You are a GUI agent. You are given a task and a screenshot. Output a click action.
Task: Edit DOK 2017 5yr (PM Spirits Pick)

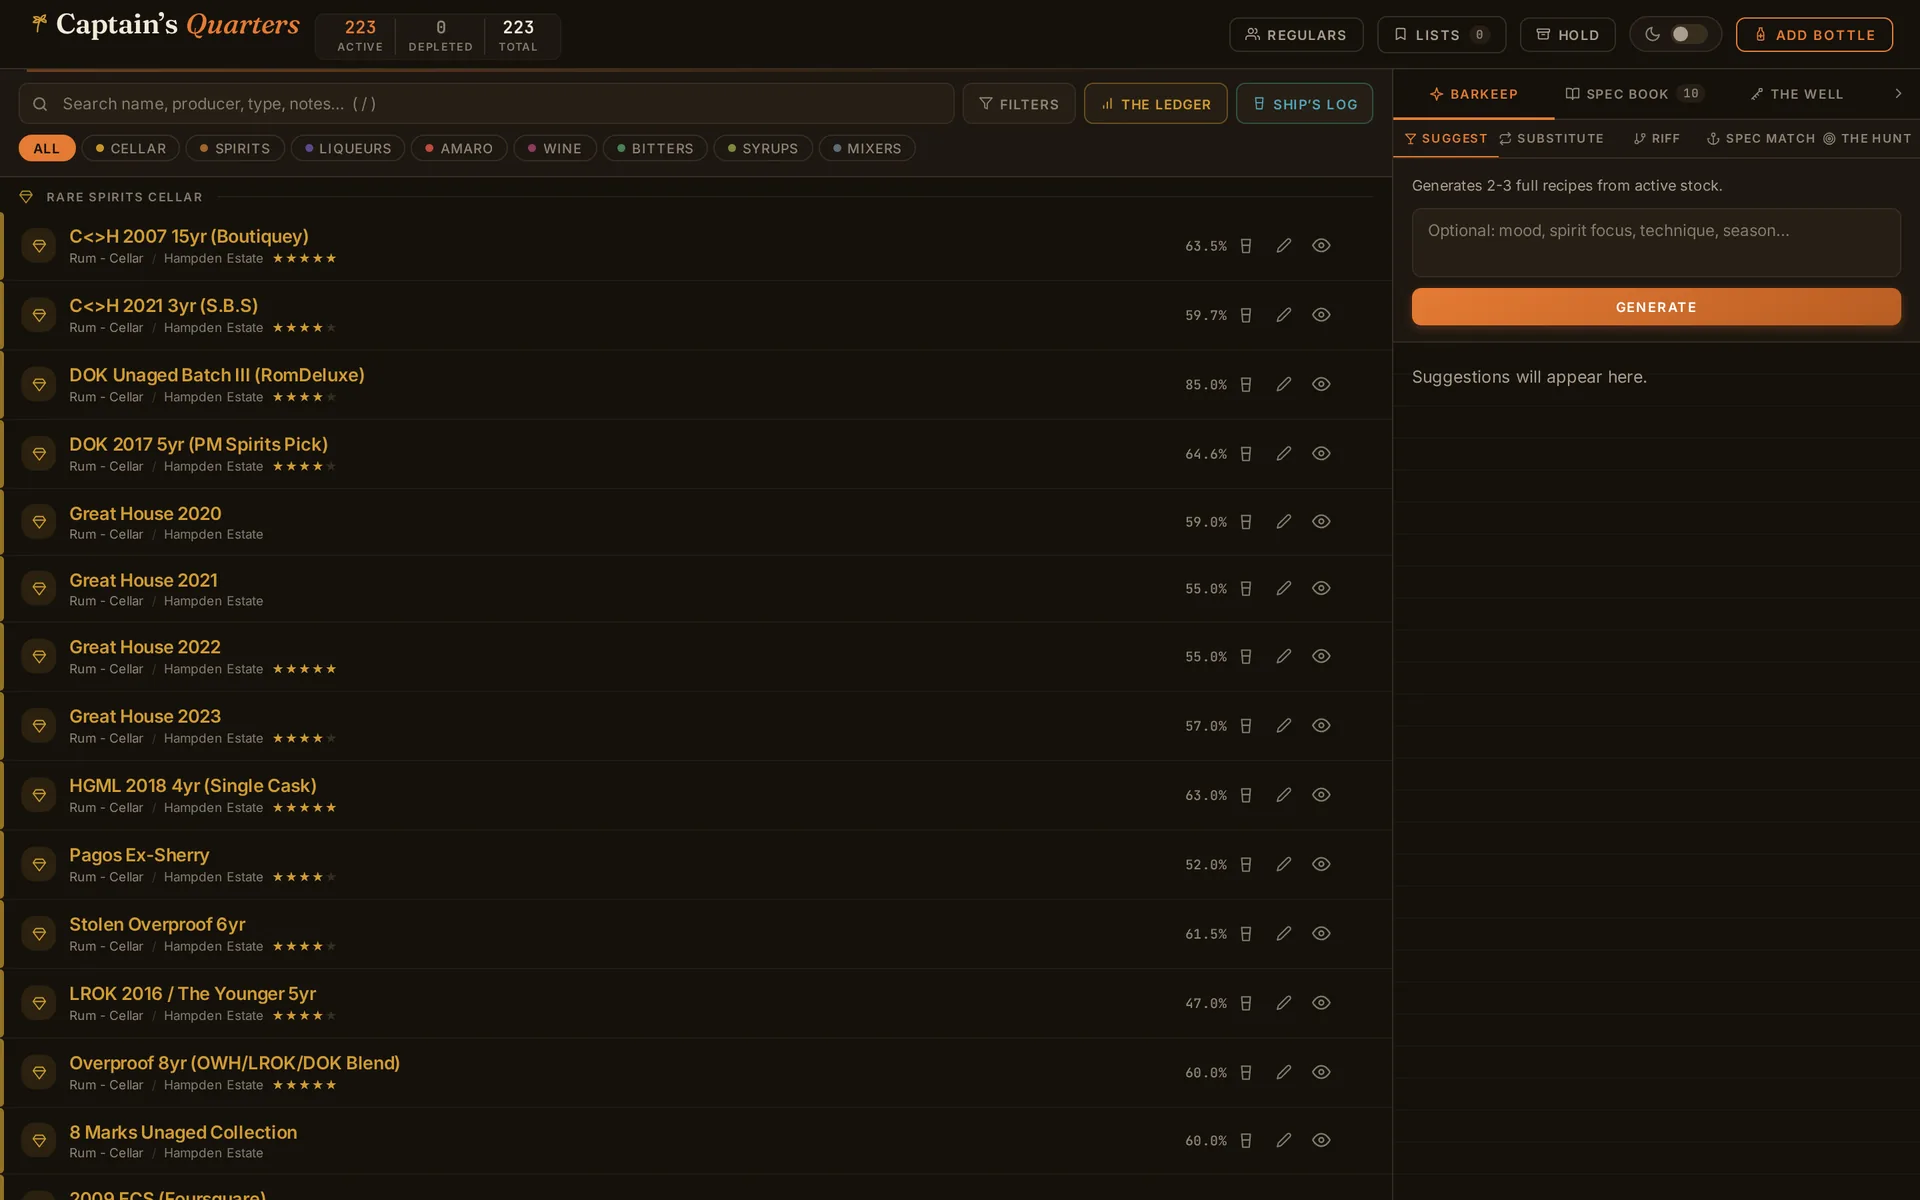(1284, 453)
